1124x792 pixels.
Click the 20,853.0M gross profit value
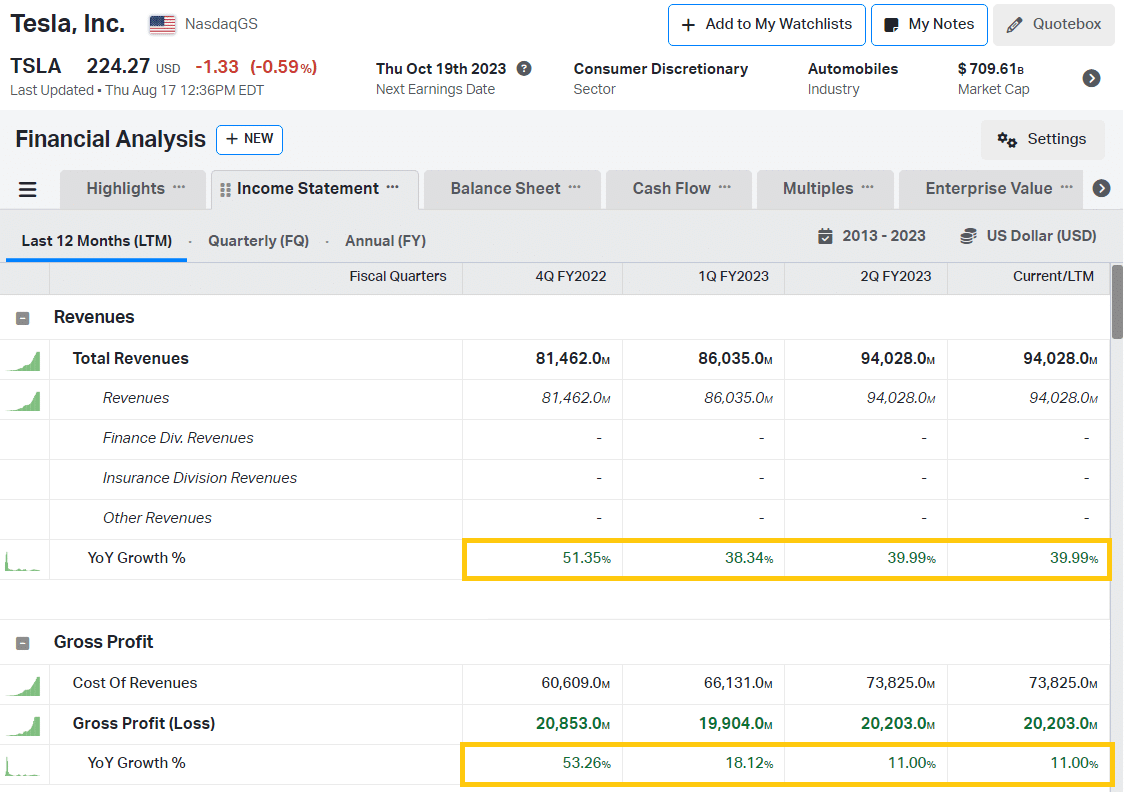coord(573,724)
